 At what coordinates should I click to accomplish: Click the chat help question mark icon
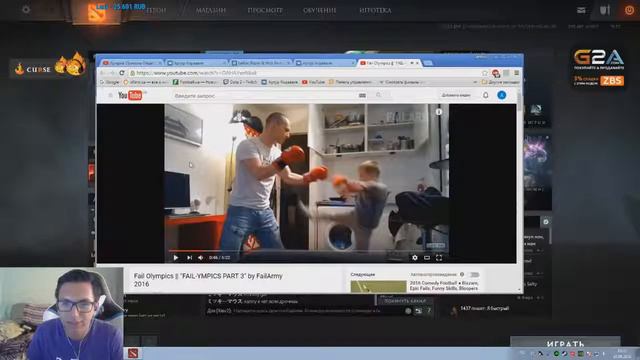tap(429, 311)
